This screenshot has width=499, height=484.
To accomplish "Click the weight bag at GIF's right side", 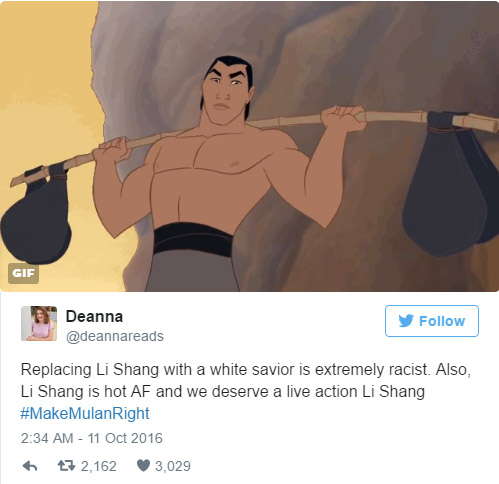I will click(x=450, y=187).
